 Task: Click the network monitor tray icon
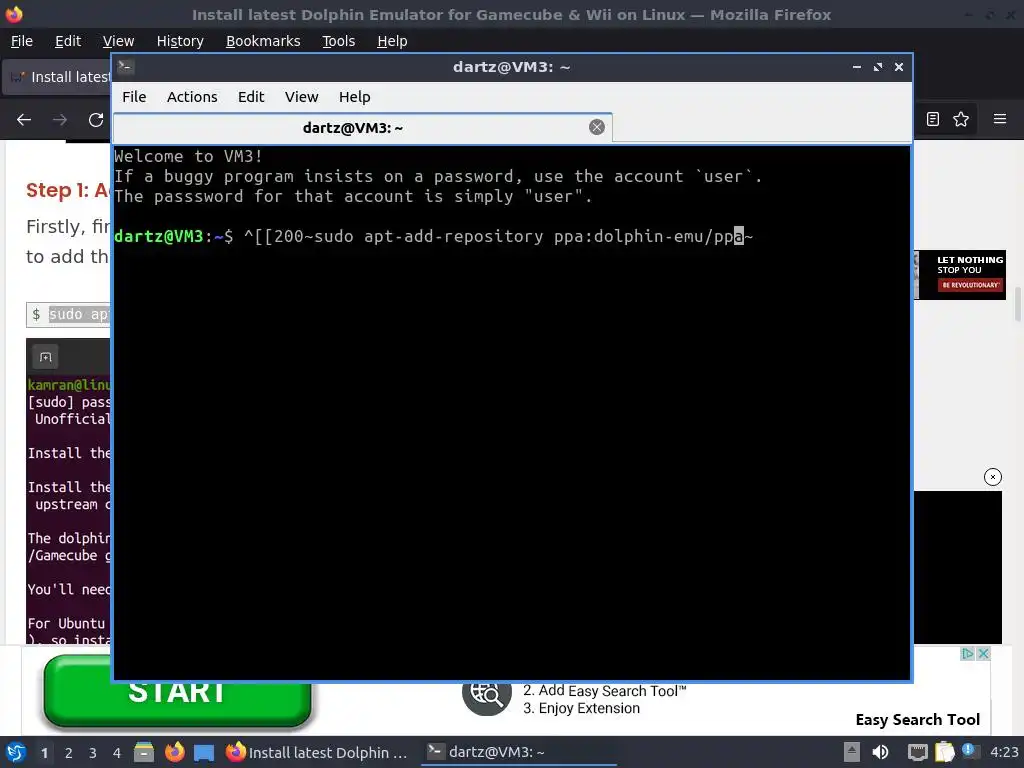point(918,752)
